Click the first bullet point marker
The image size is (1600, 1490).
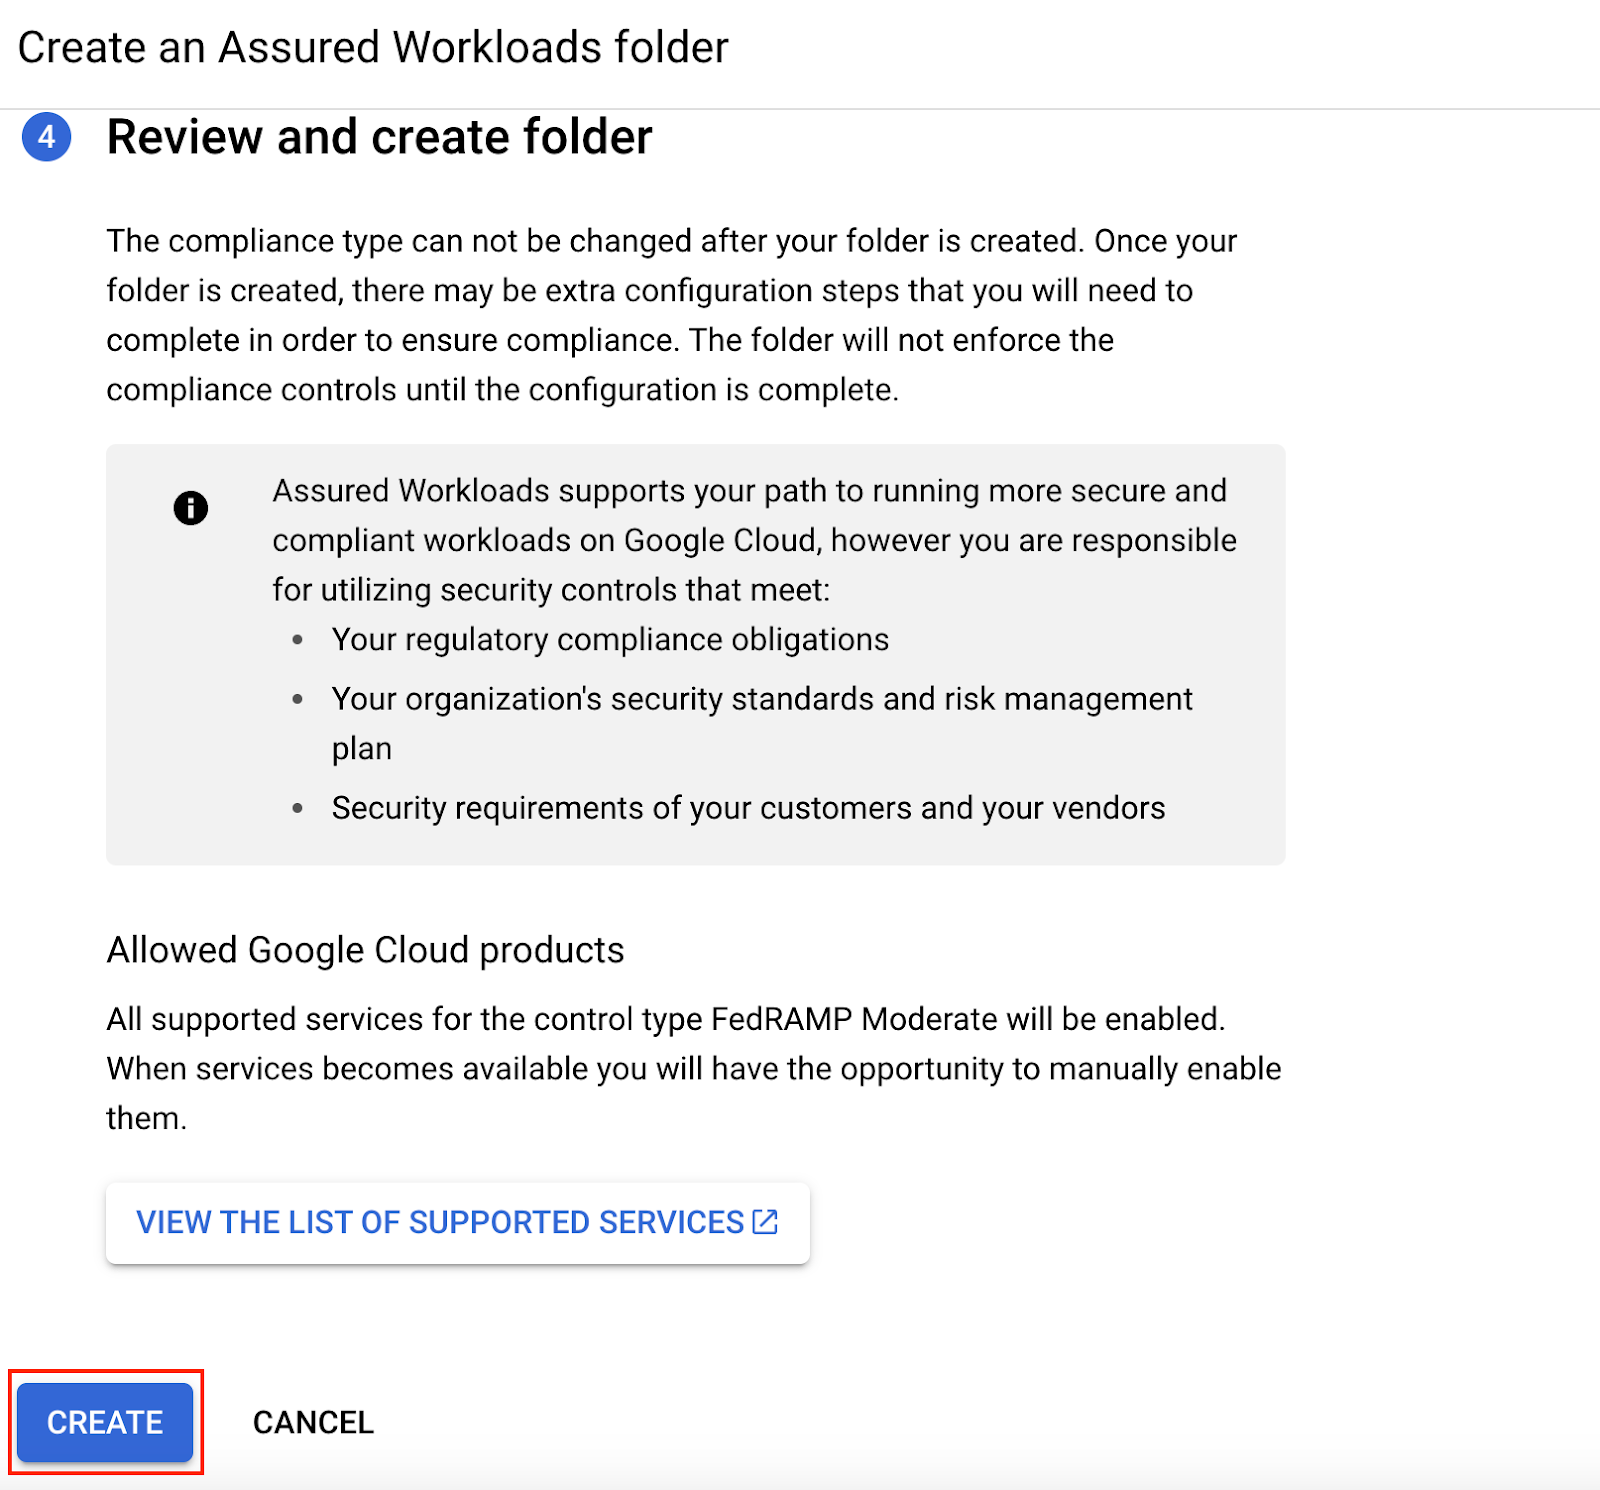click(x=297, y=640)
